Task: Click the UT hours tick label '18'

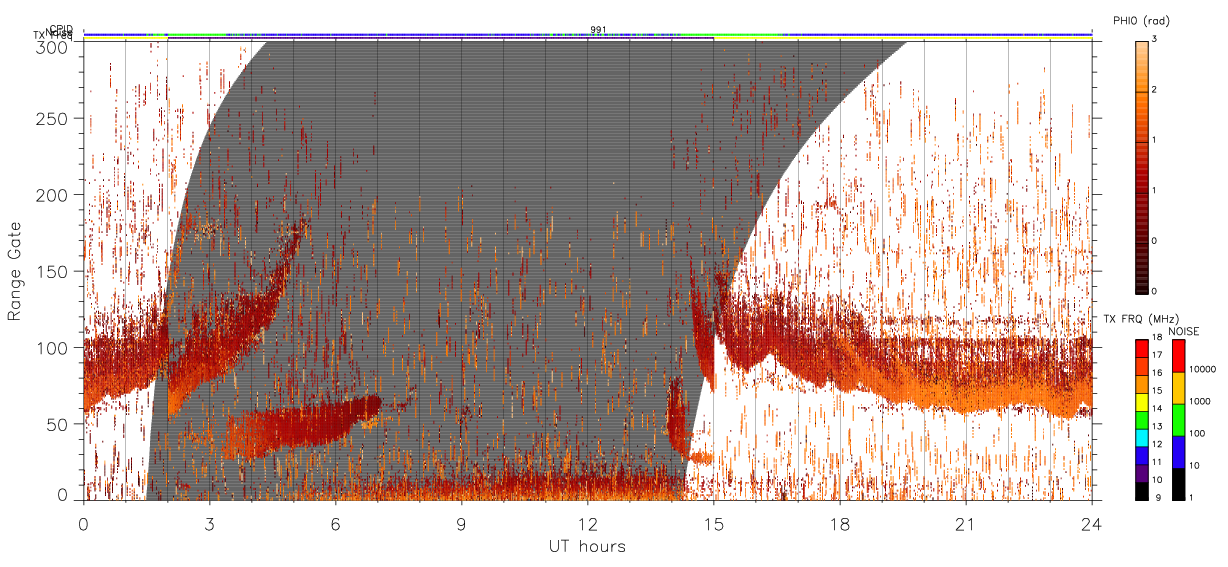Action: (840, 524)
